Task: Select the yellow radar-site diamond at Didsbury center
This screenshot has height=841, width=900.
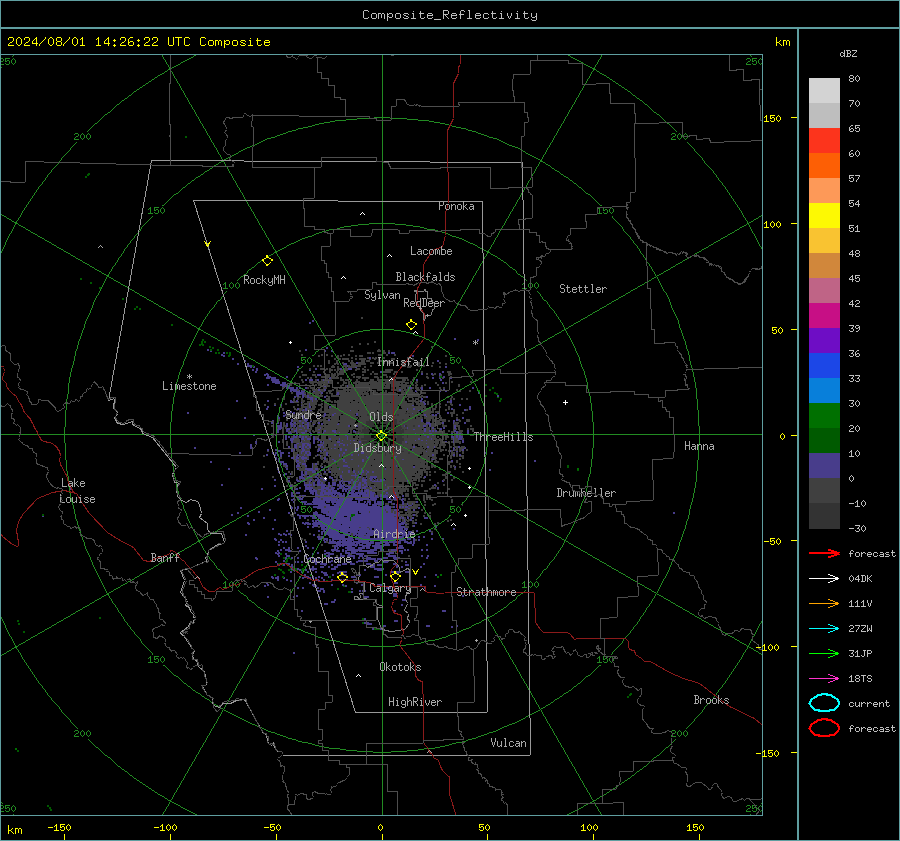Action: point(381,436)
